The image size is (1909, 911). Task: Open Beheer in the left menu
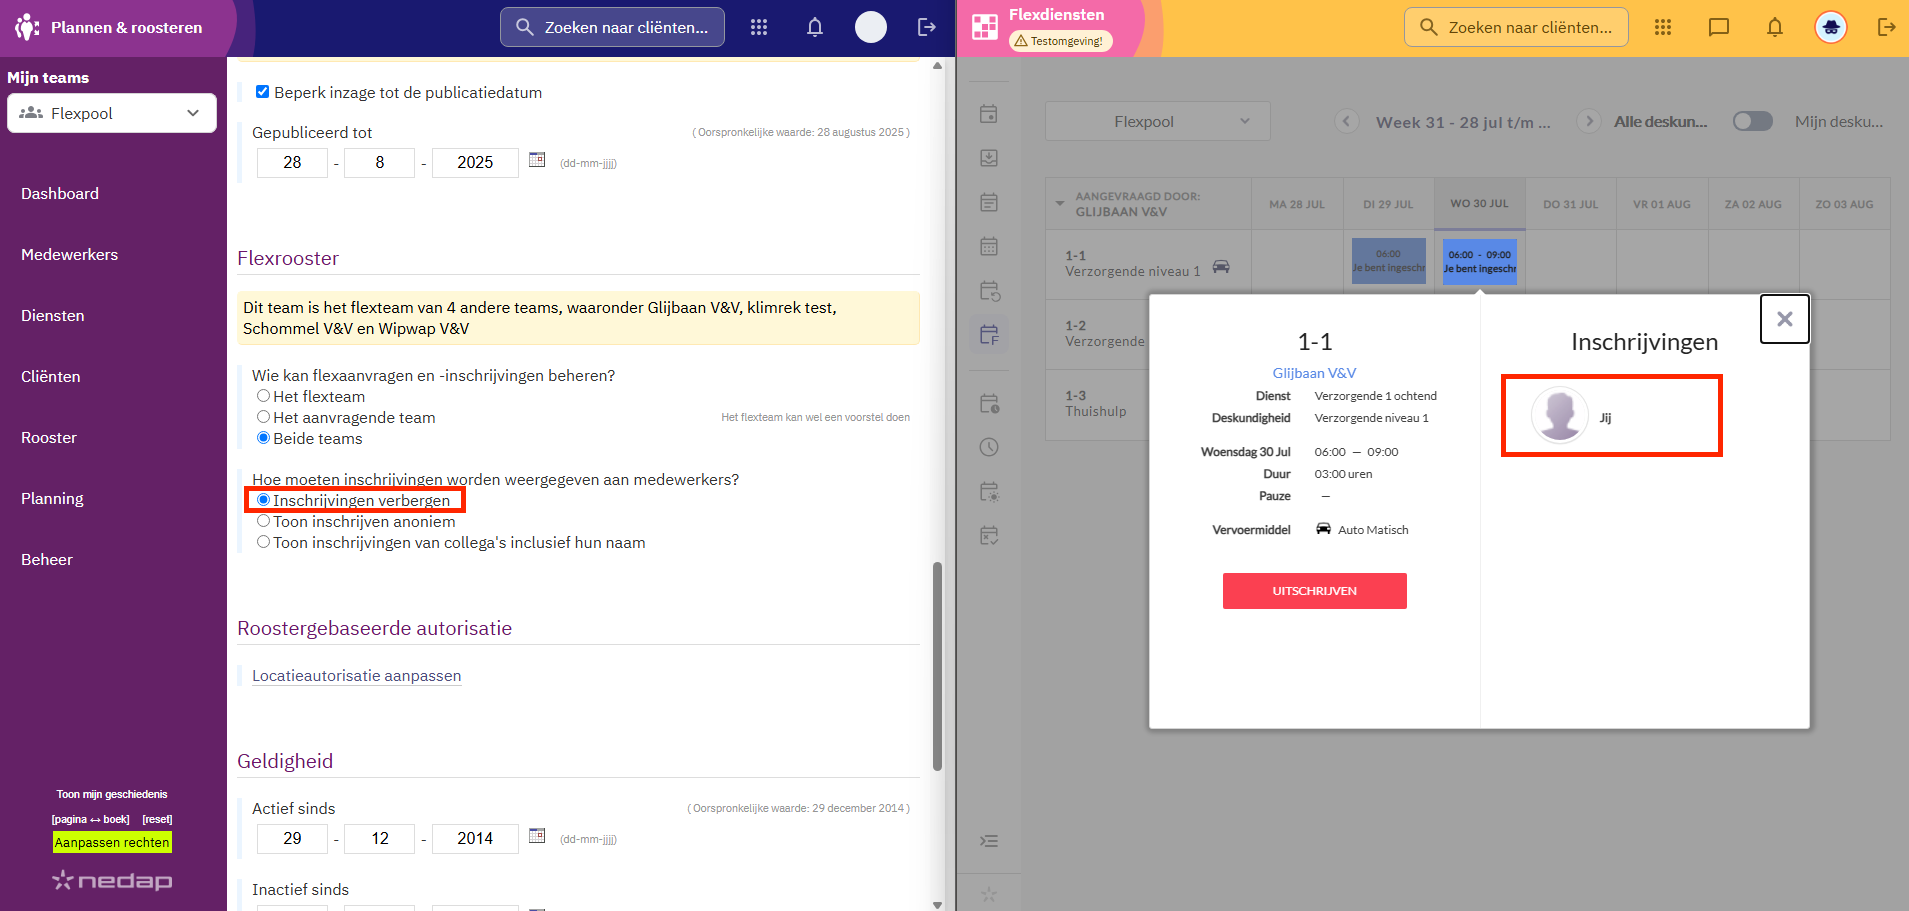(47, 560)
